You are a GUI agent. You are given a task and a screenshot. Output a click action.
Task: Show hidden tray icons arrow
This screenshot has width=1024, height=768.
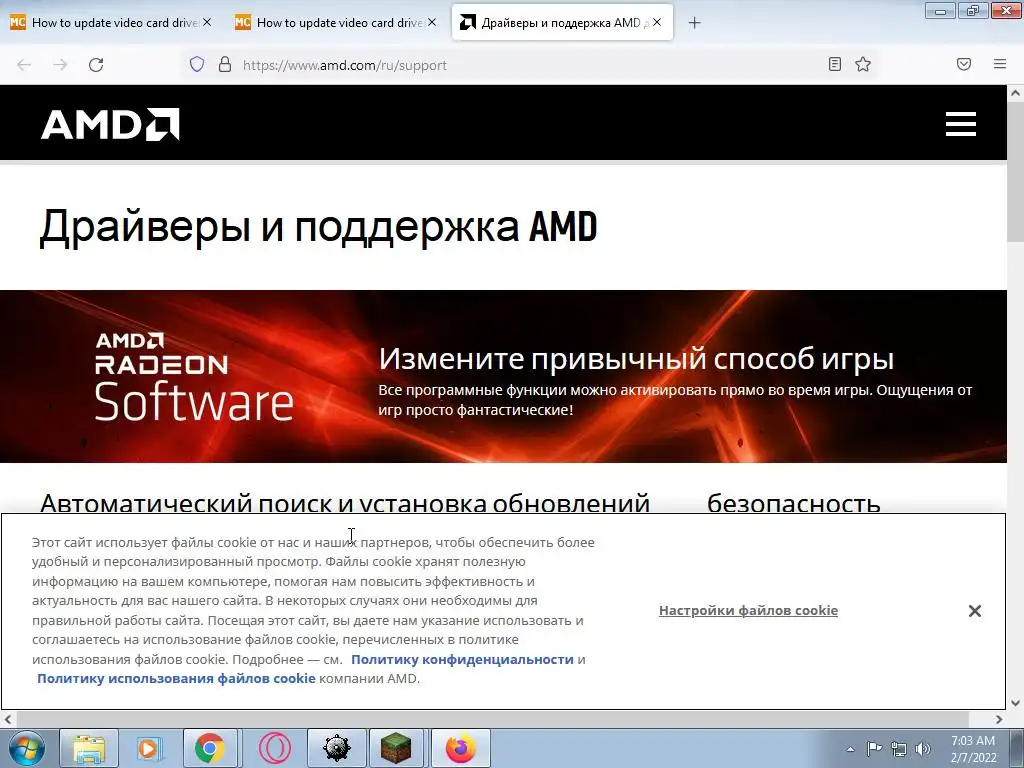click(x=850, y=749)
